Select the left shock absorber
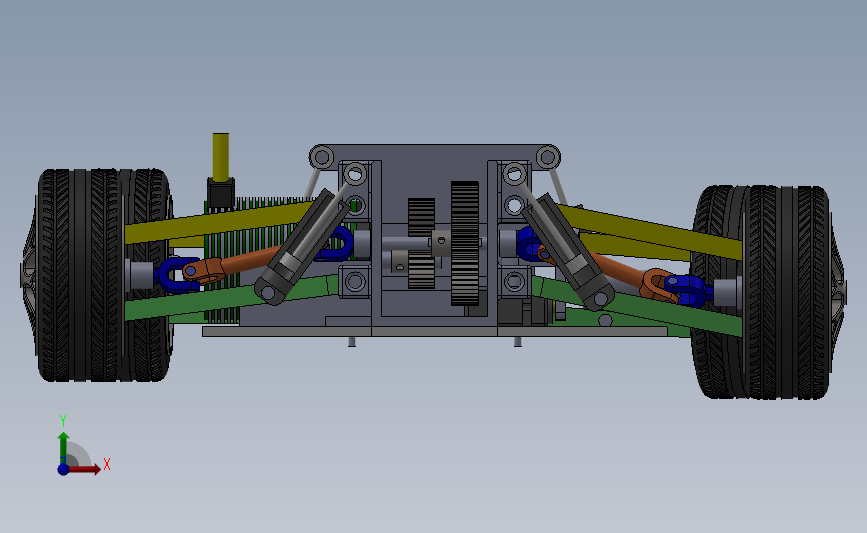The height and width of the screenshot is (533, 867). coord(301,247)
